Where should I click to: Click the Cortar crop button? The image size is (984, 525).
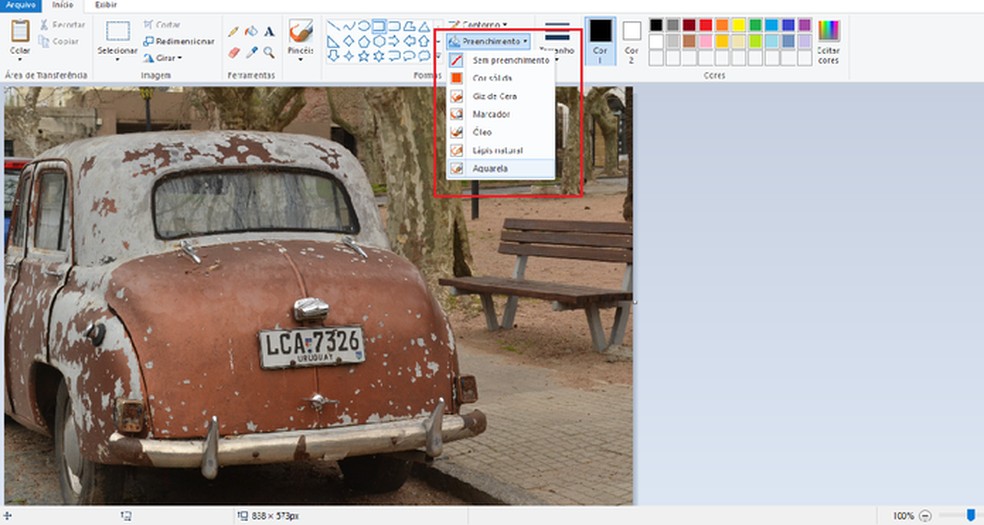[162, 24]
